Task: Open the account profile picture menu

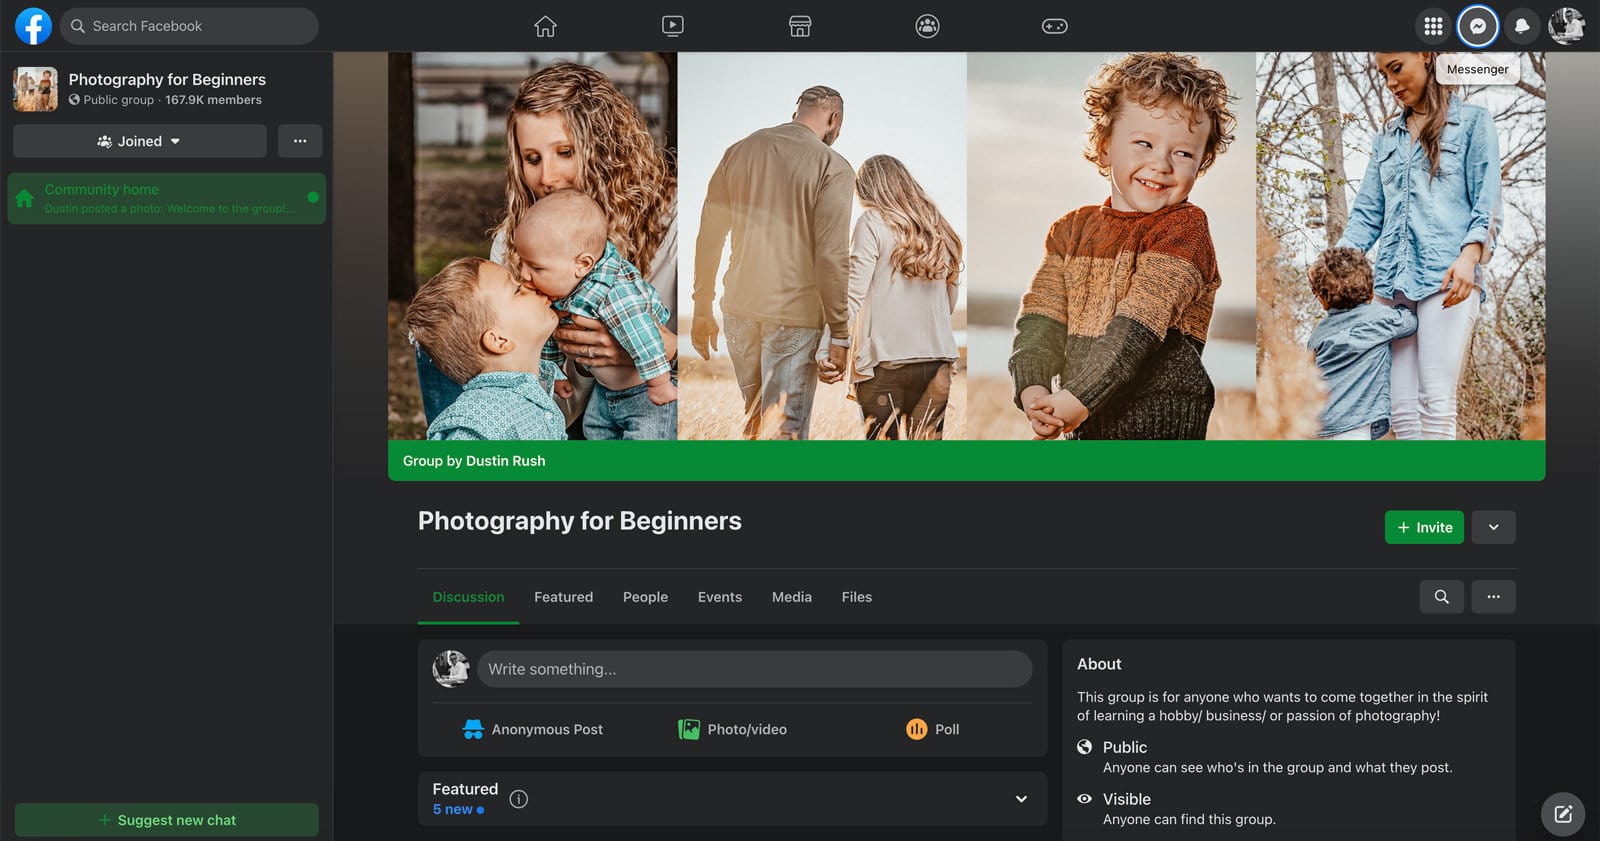Action: point(1566,26)
